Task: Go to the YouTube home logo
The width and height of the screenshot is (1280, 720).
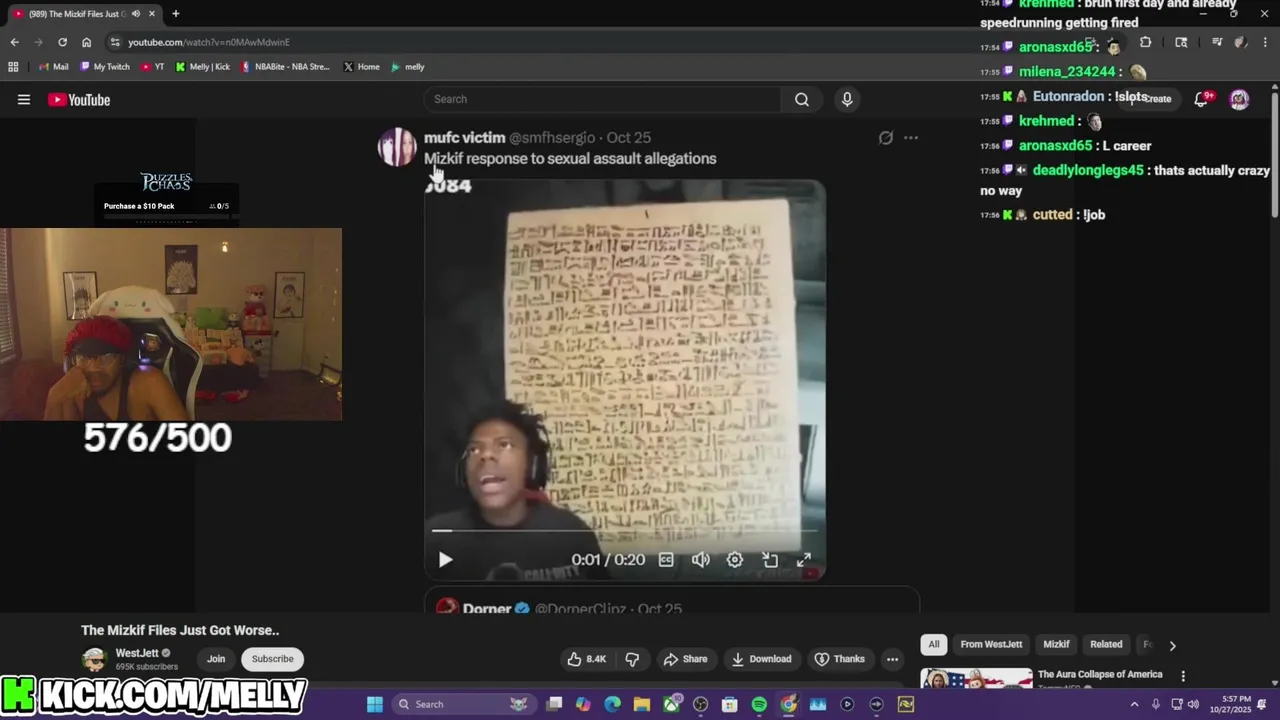Action: 79,99
